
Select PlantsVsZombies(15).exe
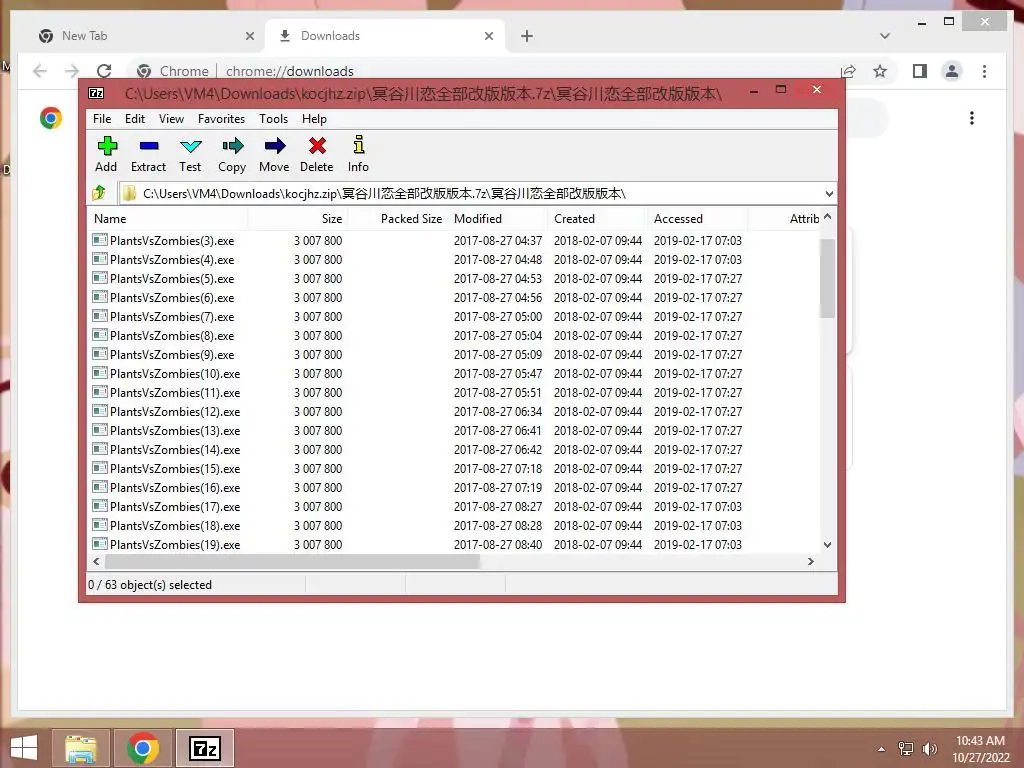pyautogui.click(x=175, y=469)
